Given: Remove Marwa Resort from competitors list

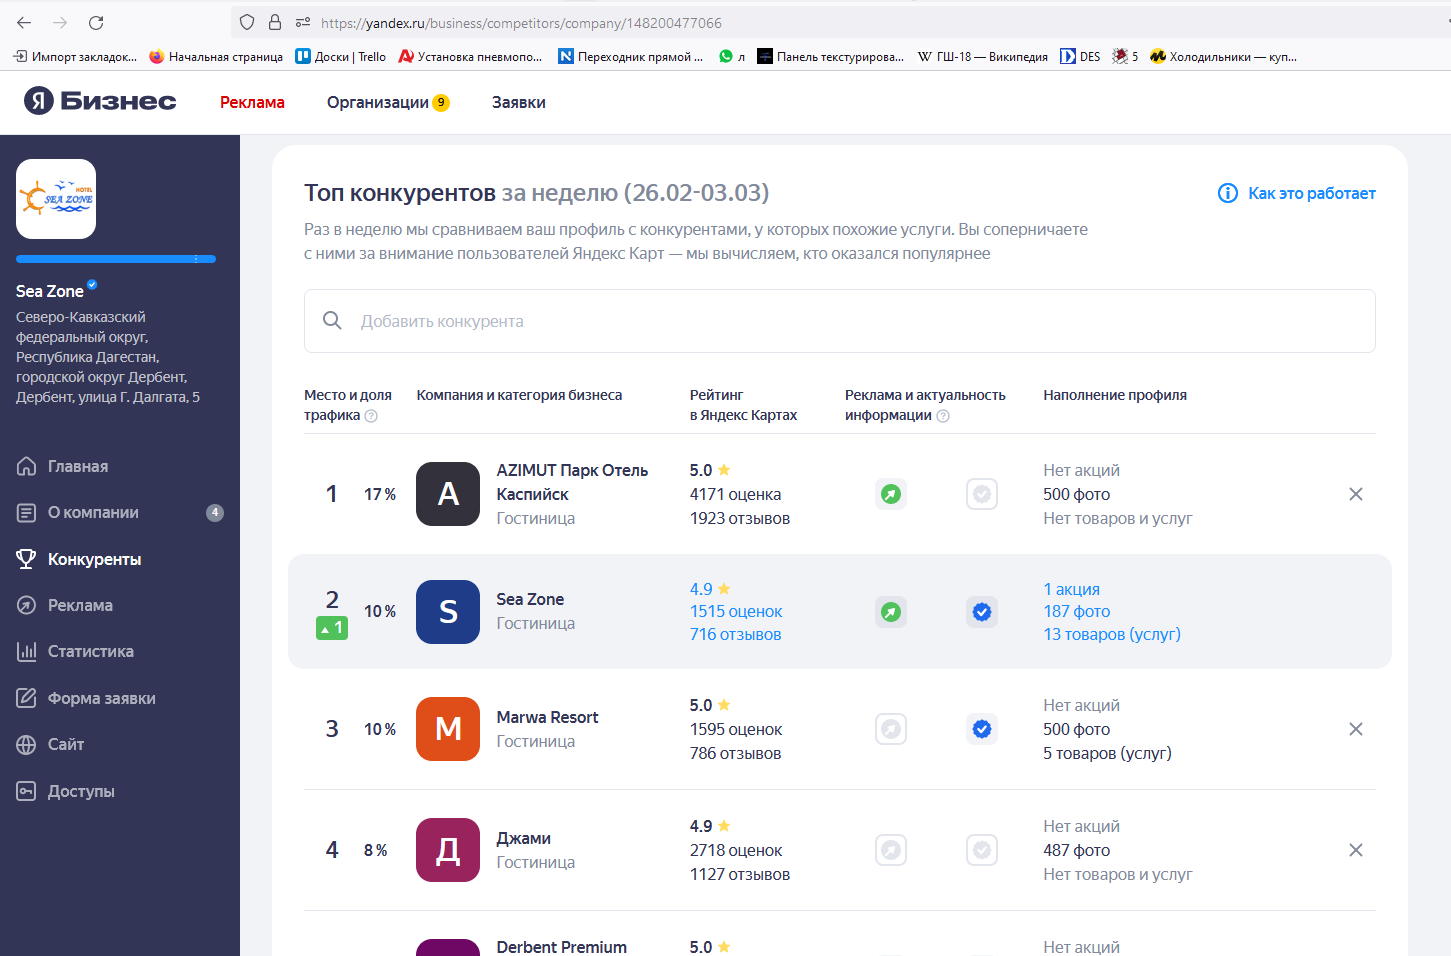Looking at the screenshot, I should click(1356, 729).
